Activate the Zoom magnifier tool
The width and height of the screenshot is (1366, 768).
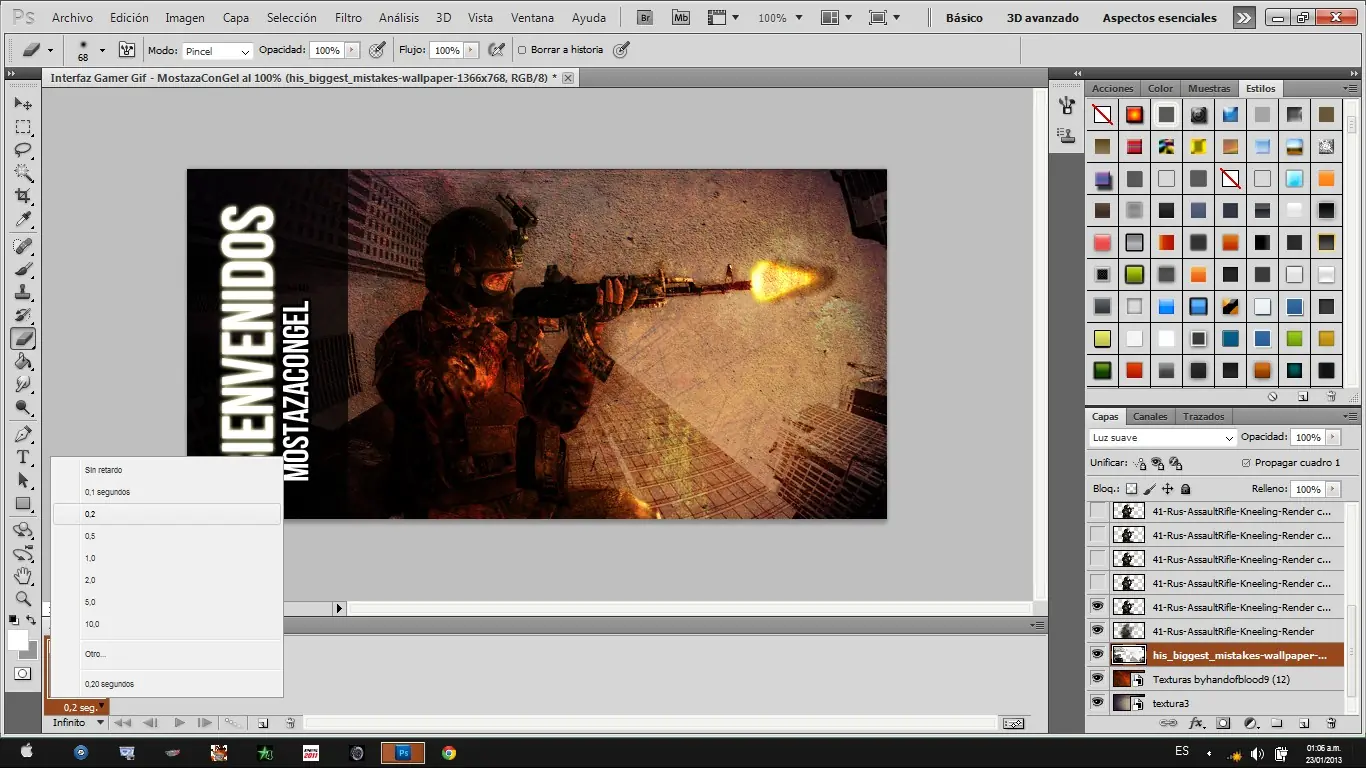23,598
